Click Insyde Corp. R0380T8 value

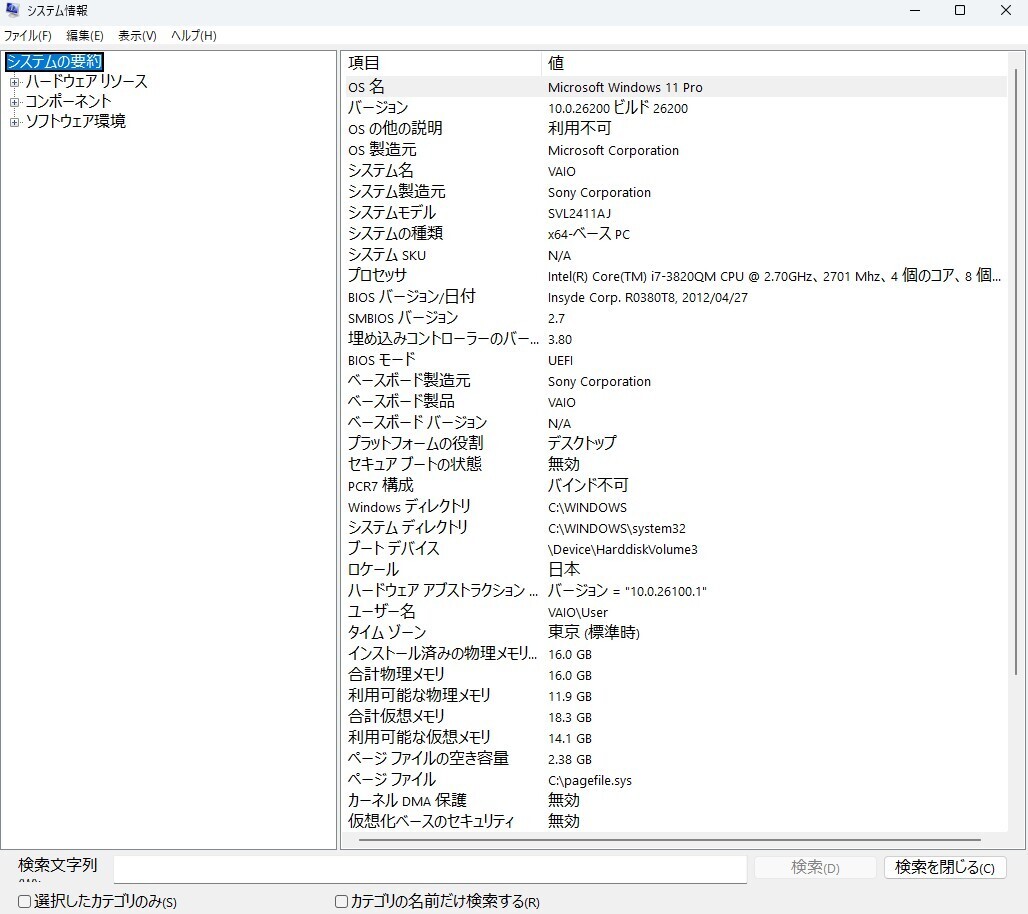click(x=648, y=297)
